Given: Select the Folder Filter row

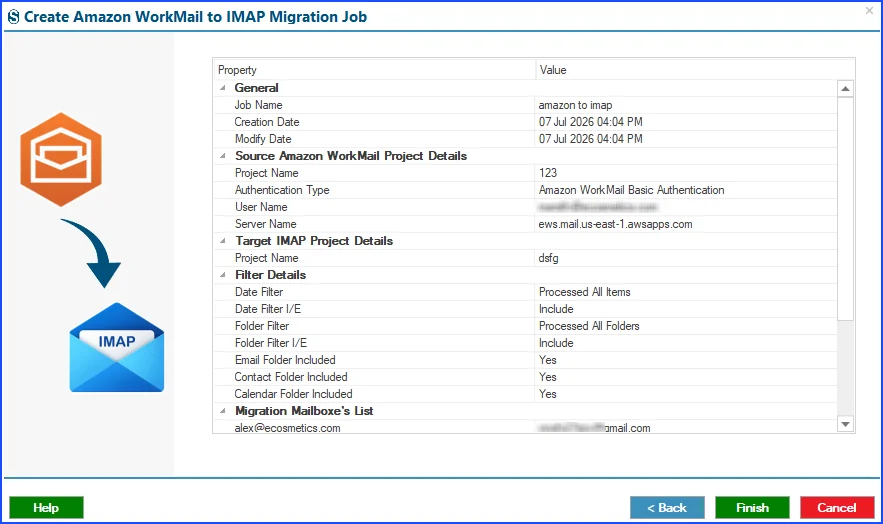Looking at the screenshot, I should pyautogui.click(x=525, y=326).
